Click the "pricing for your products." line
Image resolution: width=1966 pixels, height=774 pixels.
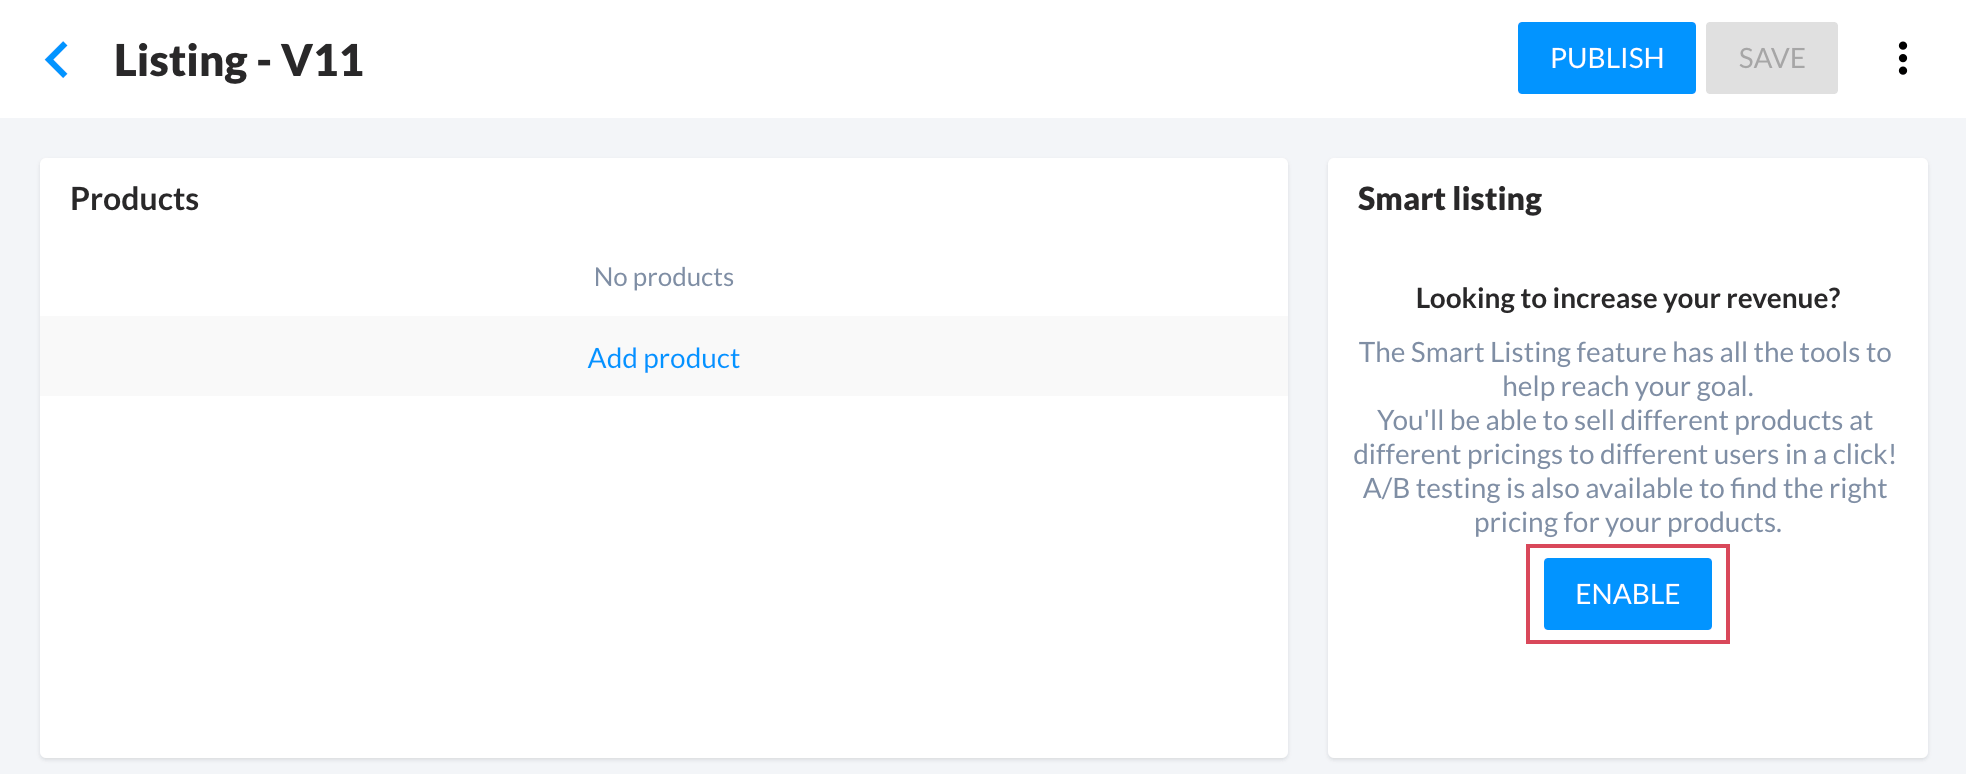click(x=1627, y=522)
